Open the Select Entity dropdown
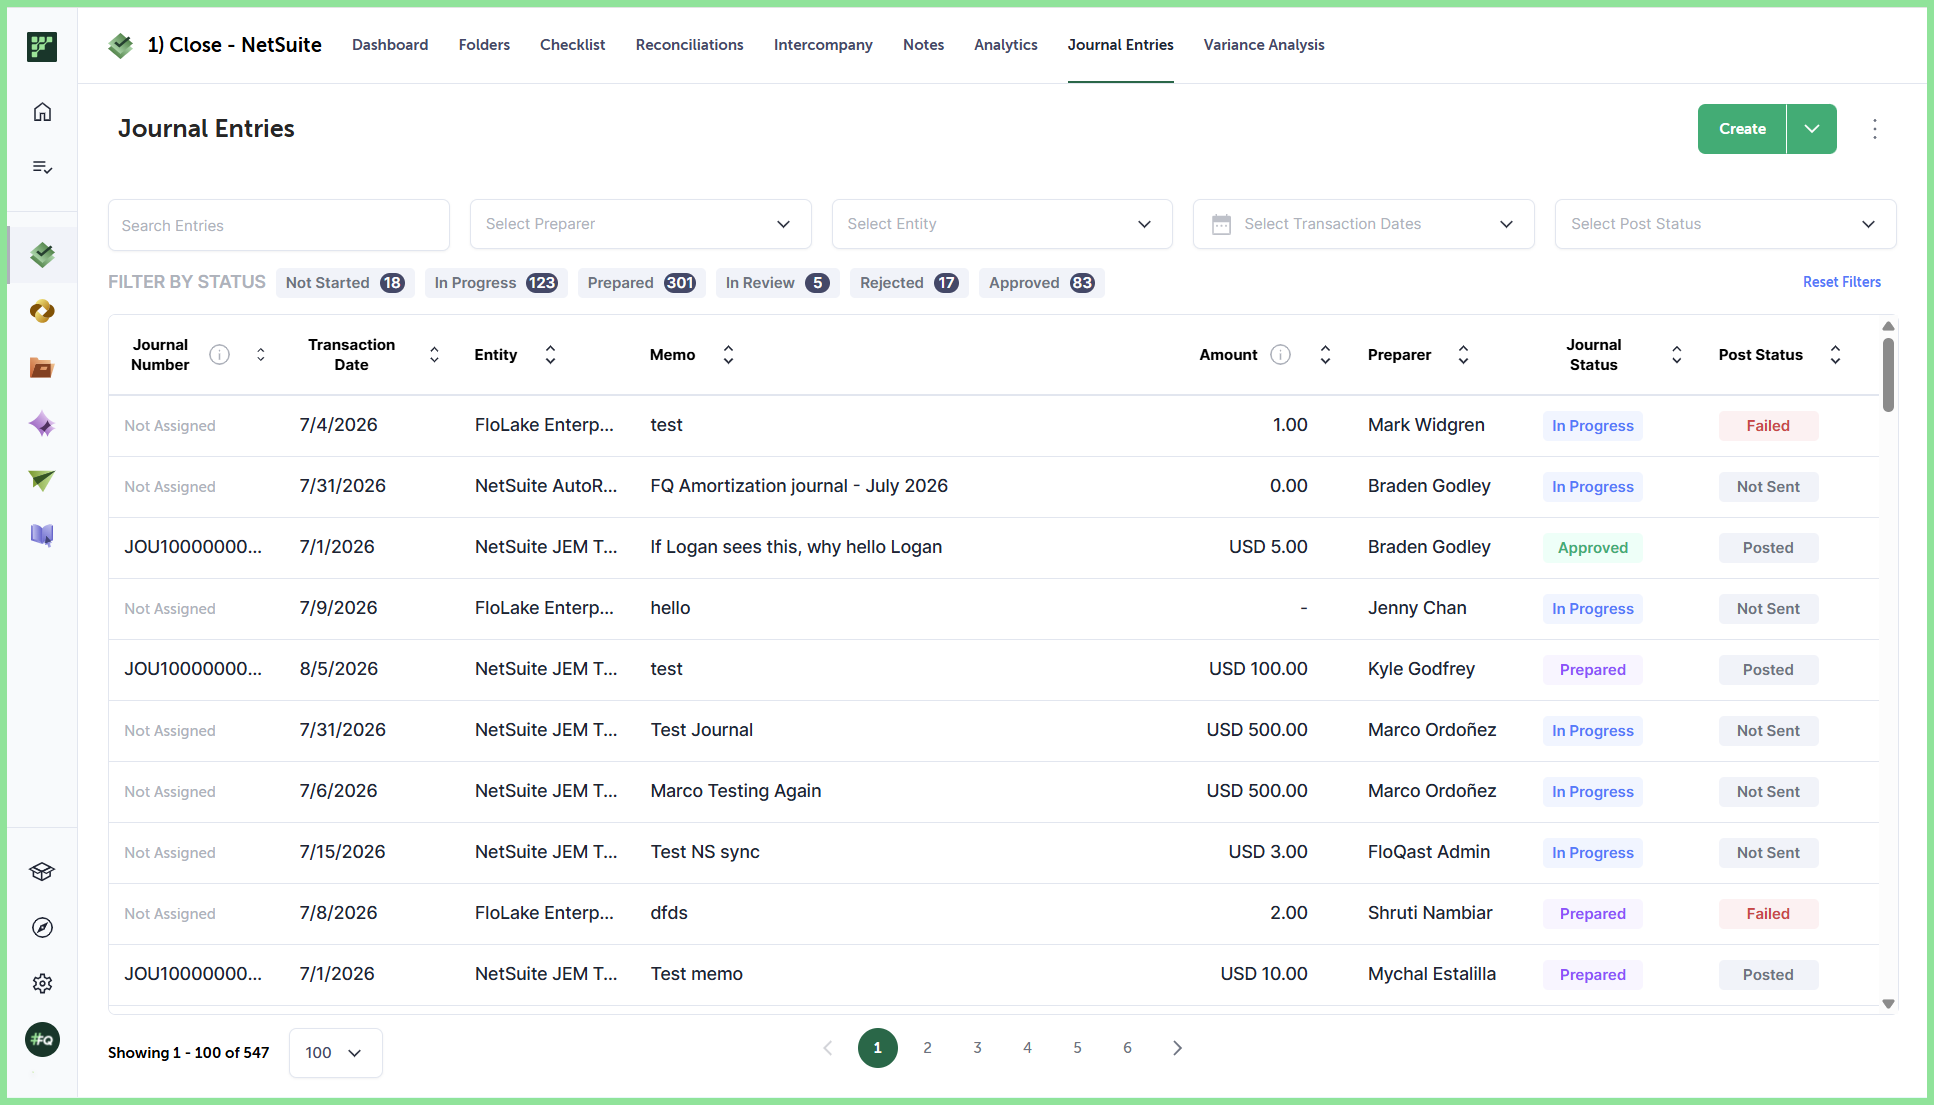 point(1002,224)
